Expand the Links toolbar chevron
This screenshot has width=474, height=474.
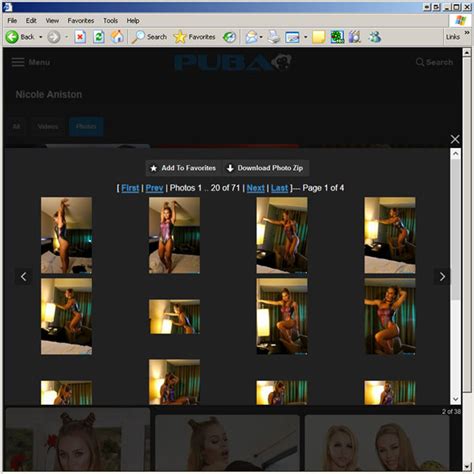coord(467,32)
